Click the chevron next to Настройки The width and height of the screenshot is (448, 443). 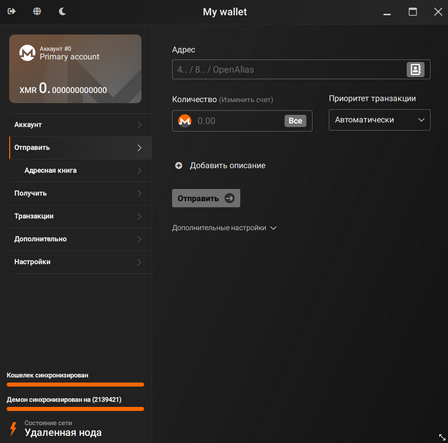(139, 262)
